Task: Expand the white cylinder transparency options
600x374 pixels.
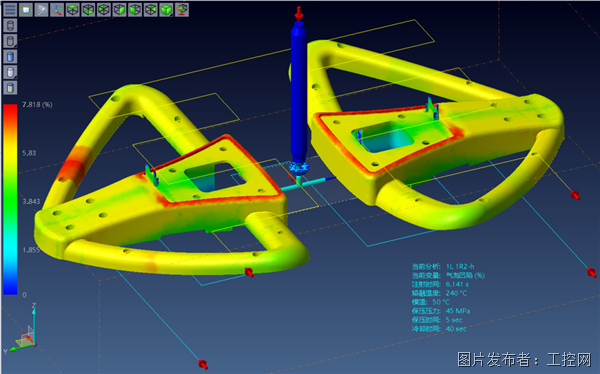Action: point(10,72)
